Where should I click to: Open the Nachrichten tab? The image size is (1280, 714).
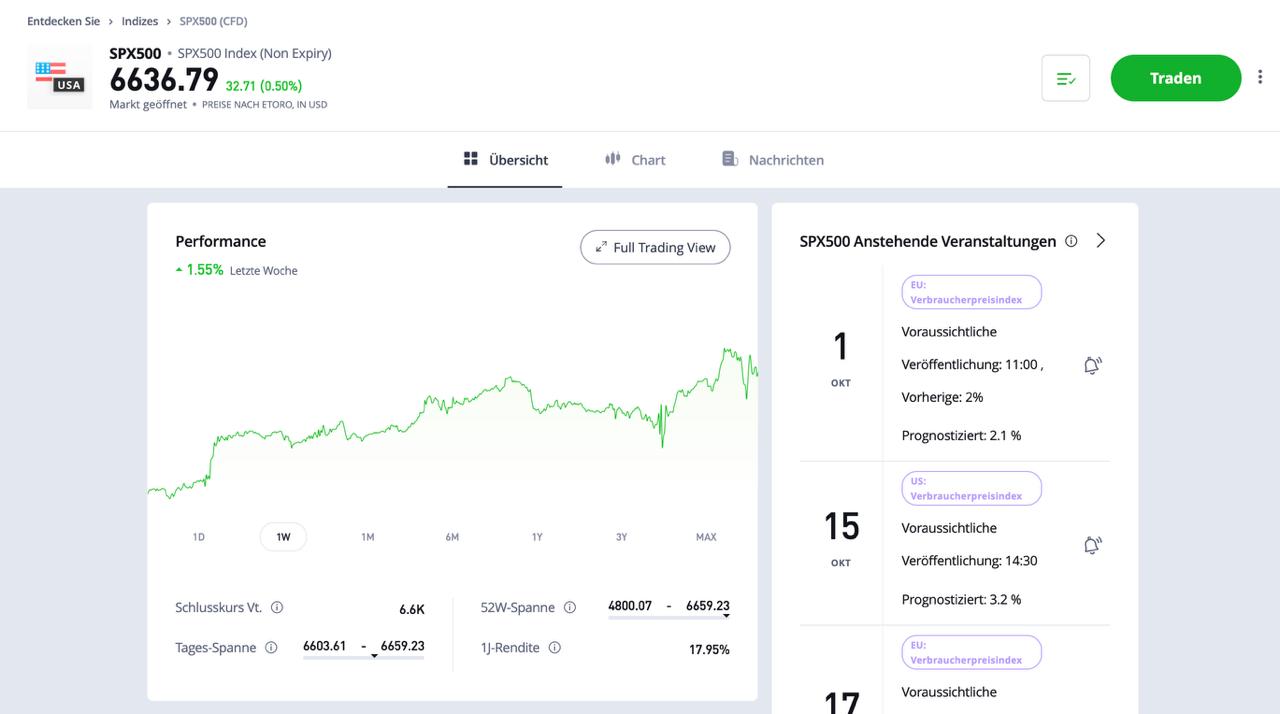coord(773,160)
